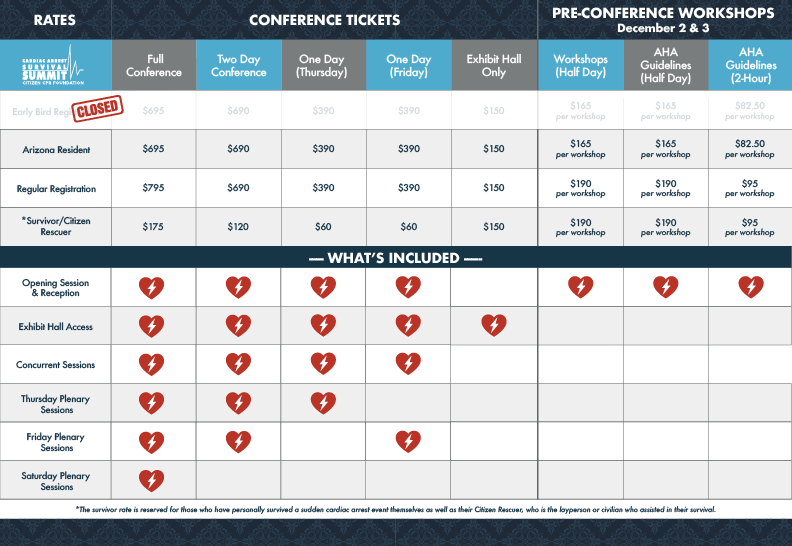Viewport: 792px width, 546px height.
Task: Select the Workshops (Half Day) column header
Action: 581,66
